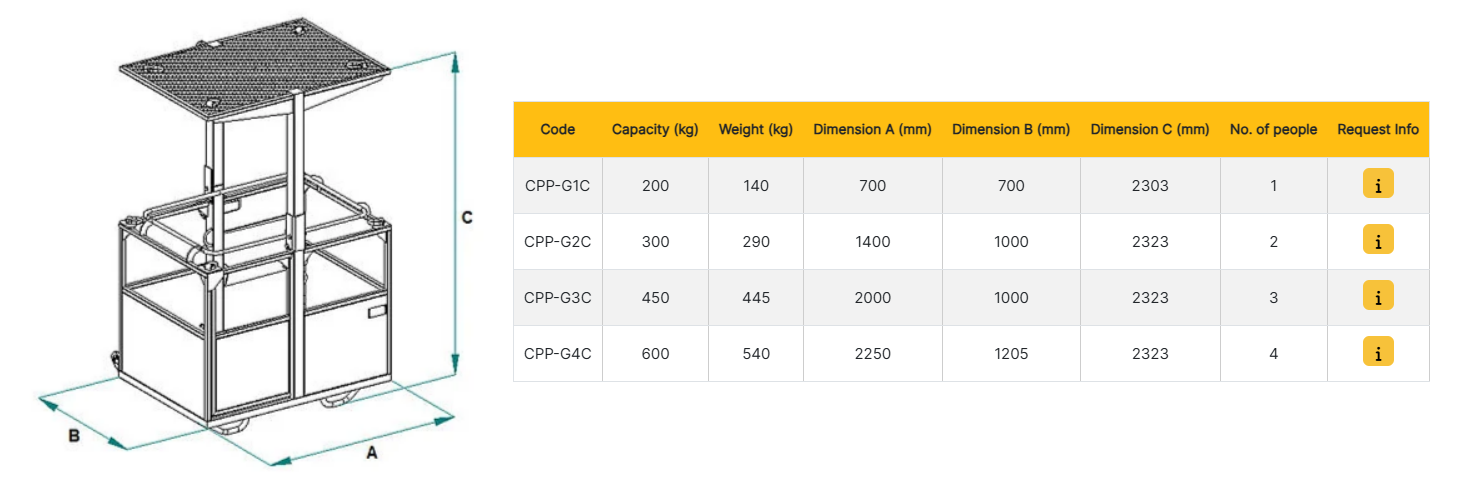Click dimension label C on the diagram
Viewport: 1457px width, 493px height.
point(467,218)
